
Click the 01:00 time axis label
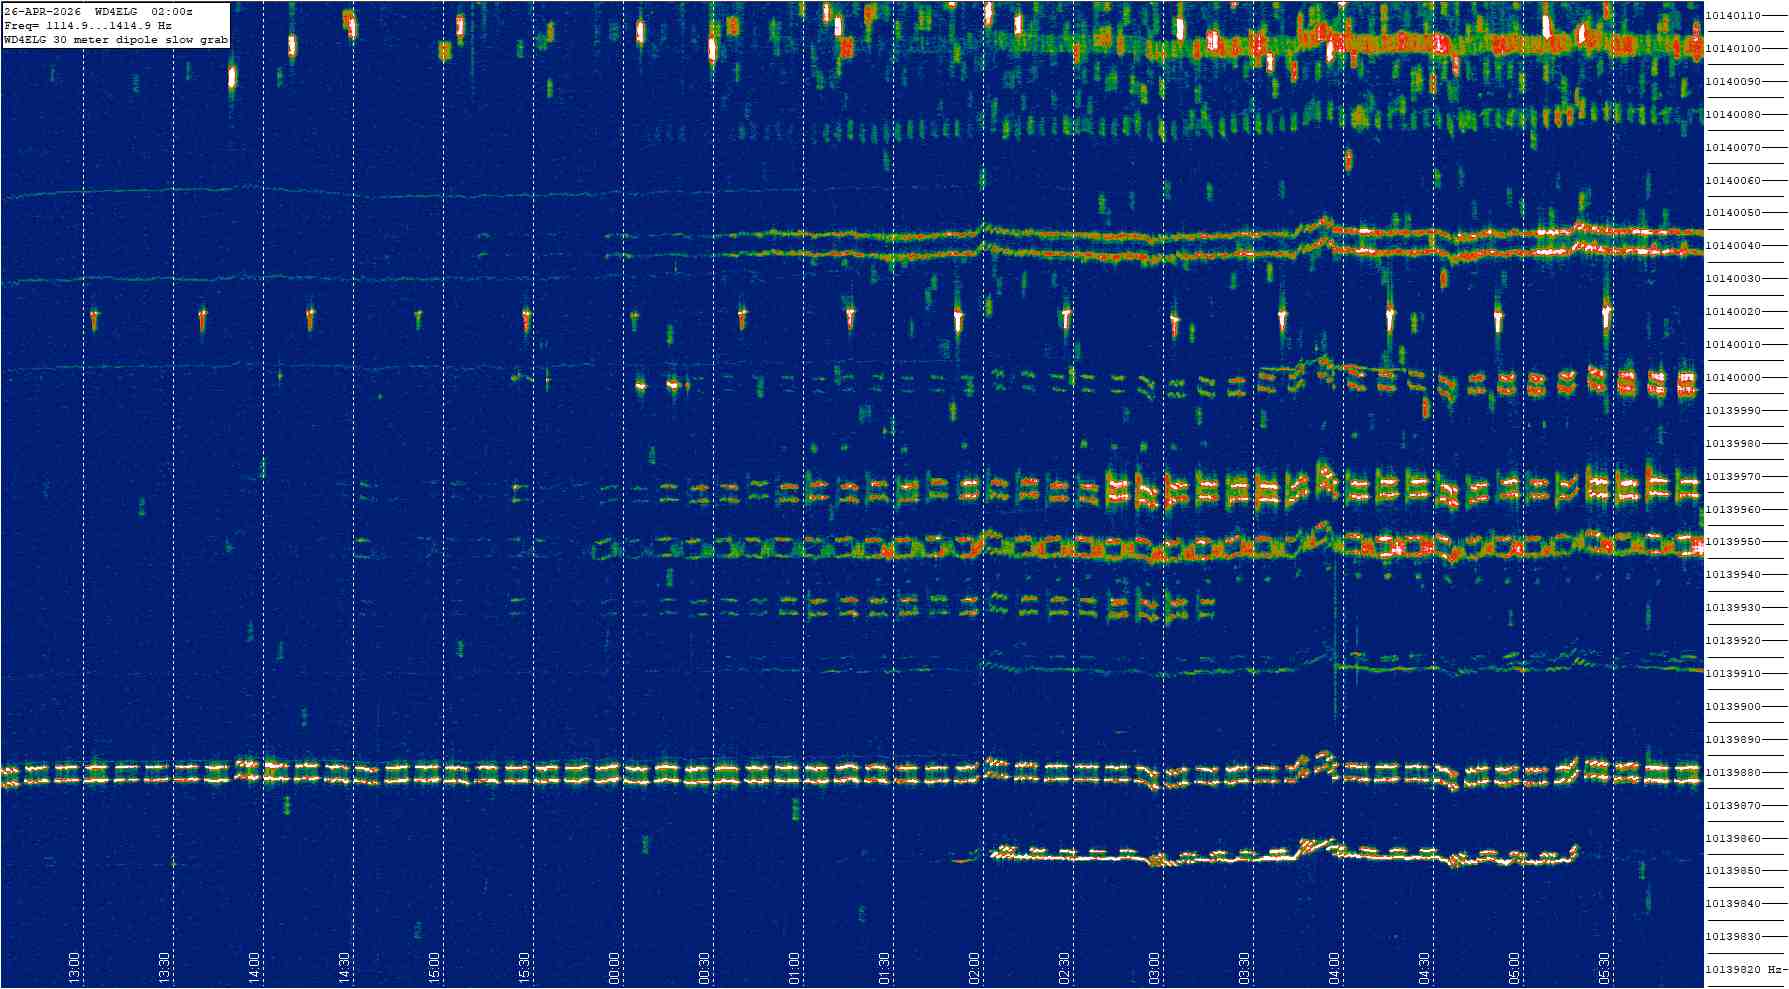click(x=794, y=967)
